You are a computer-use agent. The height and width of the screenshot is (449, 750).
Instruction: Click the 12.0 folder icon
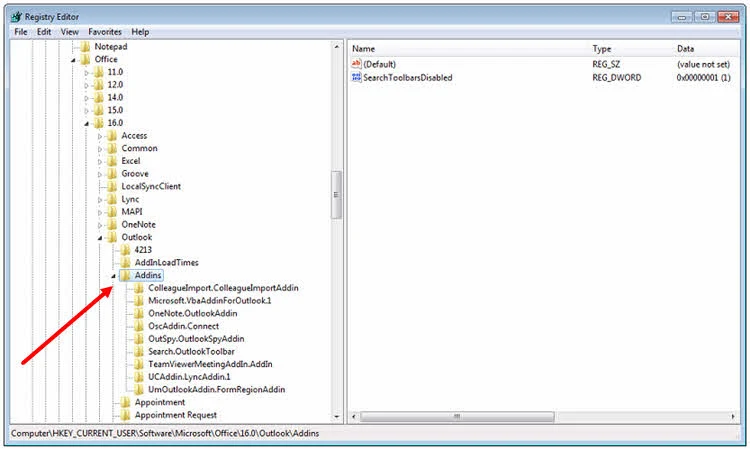click(x=99, y=85)
